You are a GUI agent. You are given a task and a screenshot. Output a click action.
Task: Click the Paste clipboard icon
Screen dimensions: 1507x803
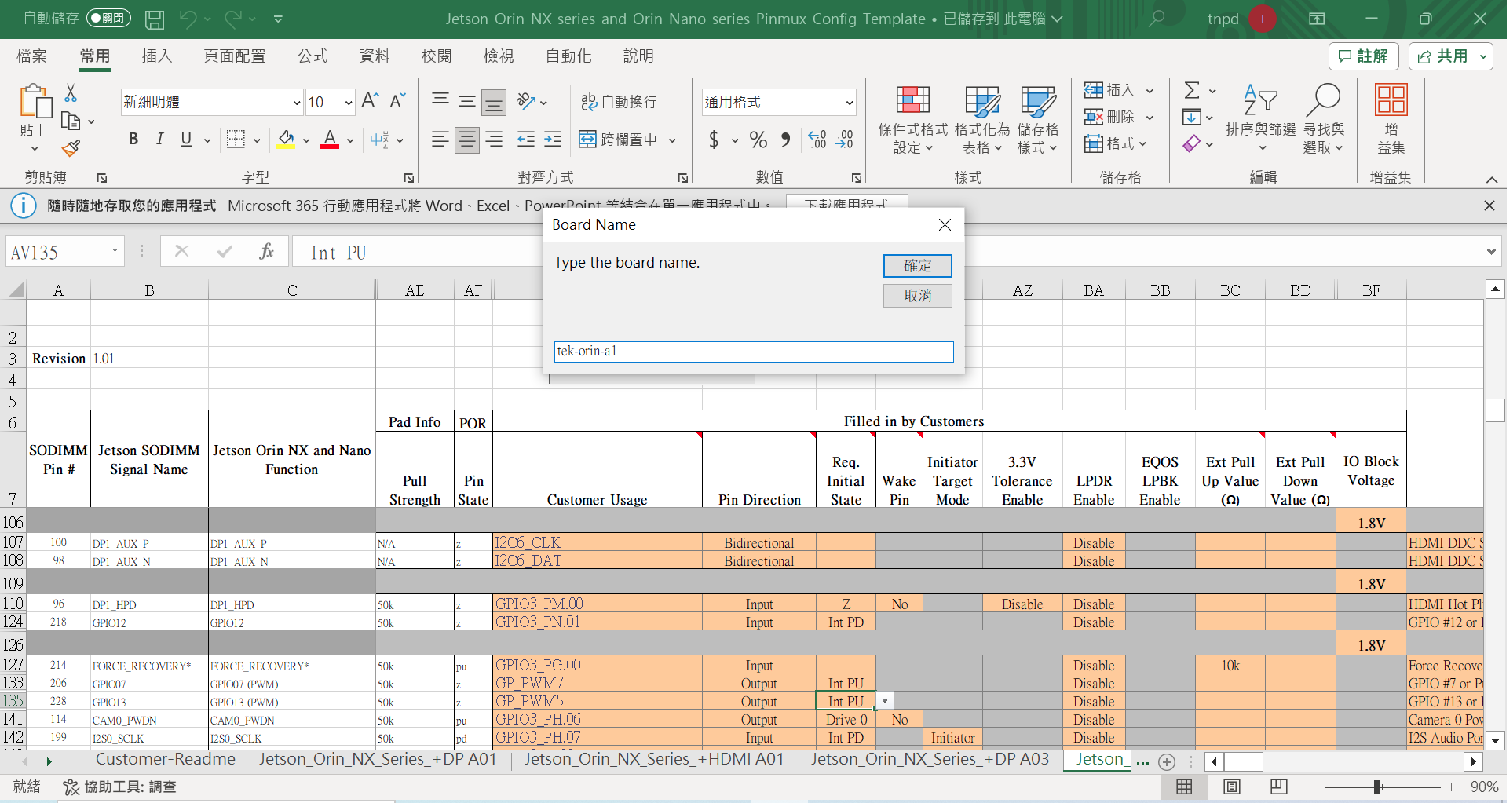35,100
